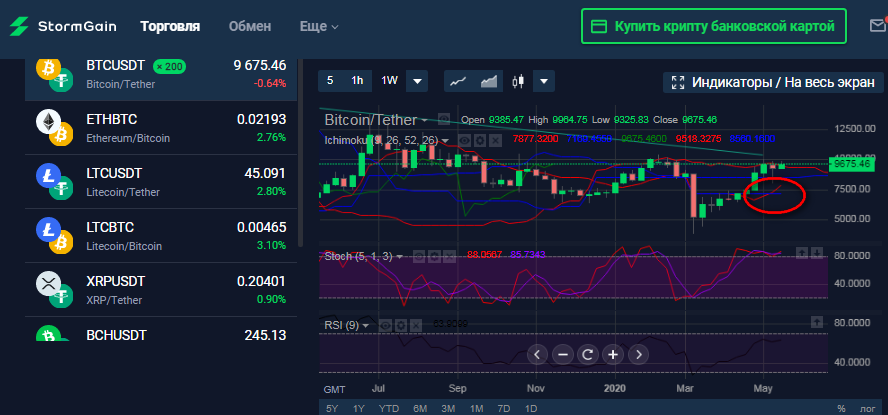
Task: Expand the Еще menu
Action: click(x=319, y=26)
